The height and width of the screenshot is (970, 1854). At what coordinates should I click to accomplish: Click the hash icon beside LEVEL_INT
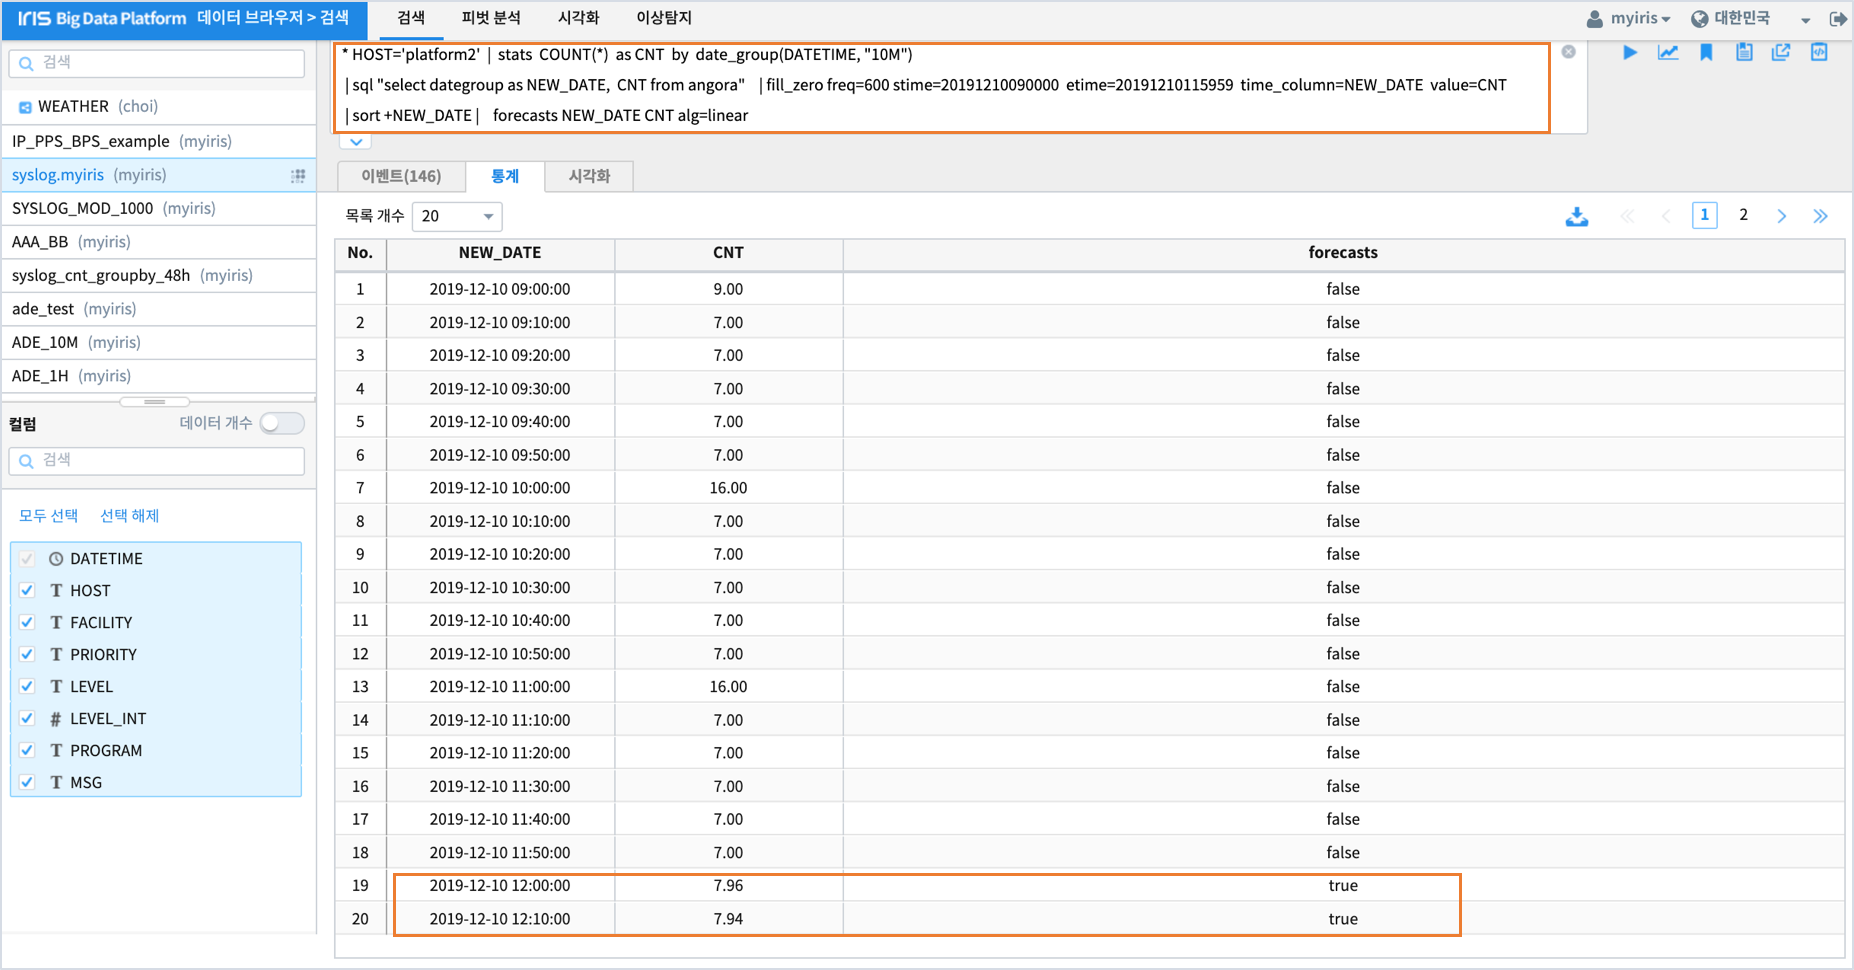[56, 719]
